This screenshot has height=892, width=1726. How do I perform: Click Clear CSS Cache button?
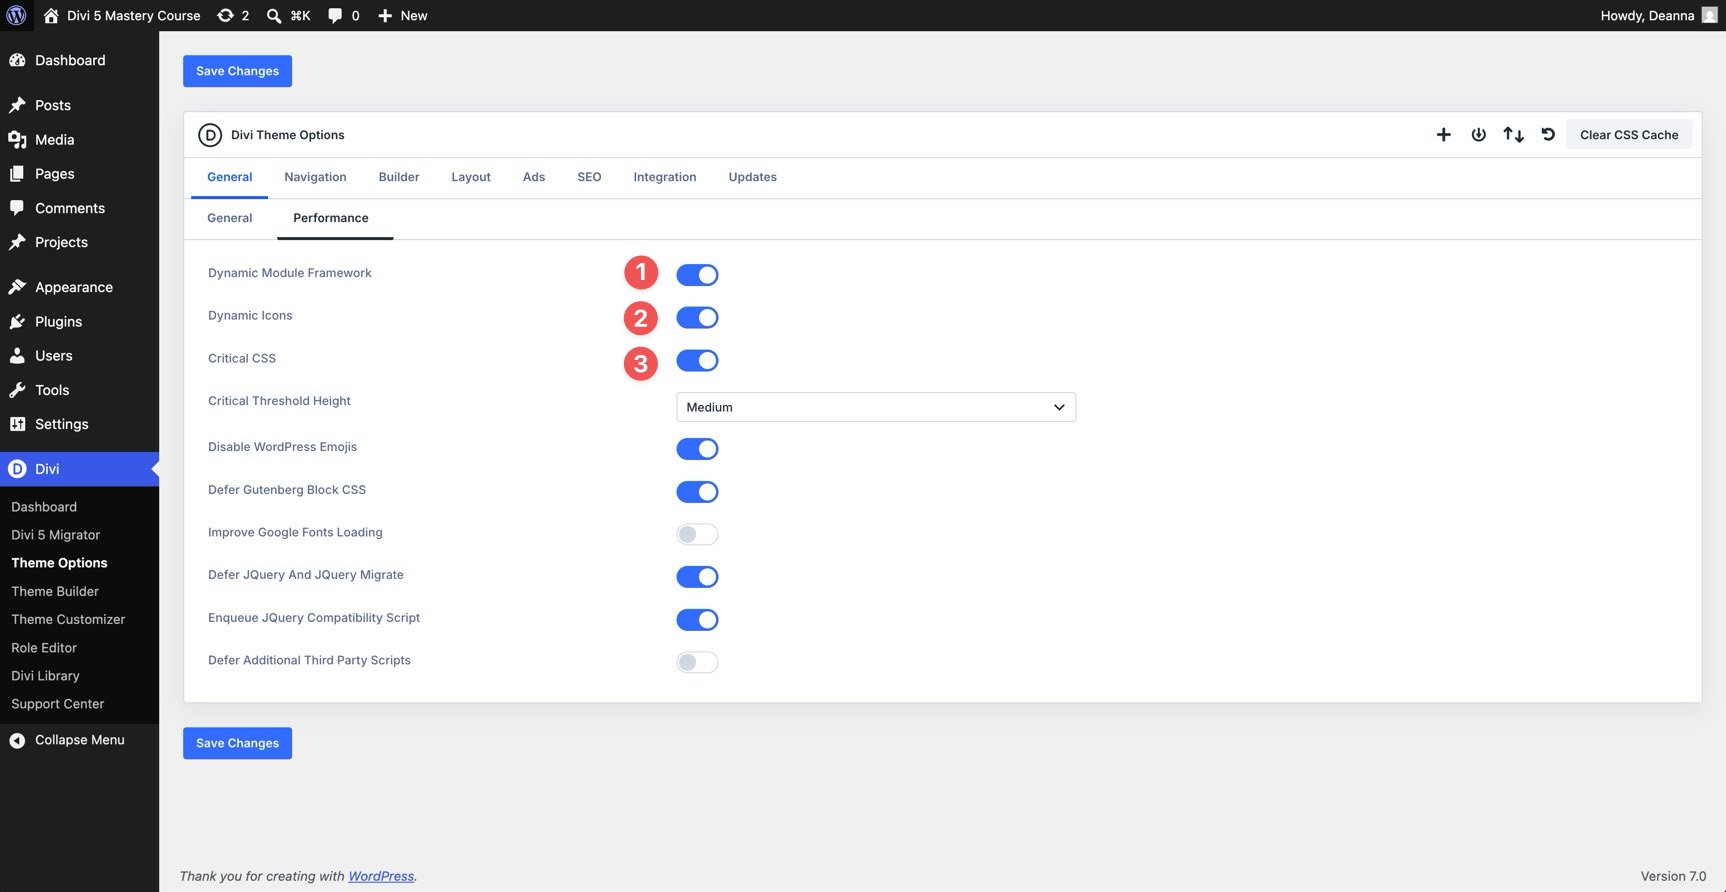point(1629,135)
